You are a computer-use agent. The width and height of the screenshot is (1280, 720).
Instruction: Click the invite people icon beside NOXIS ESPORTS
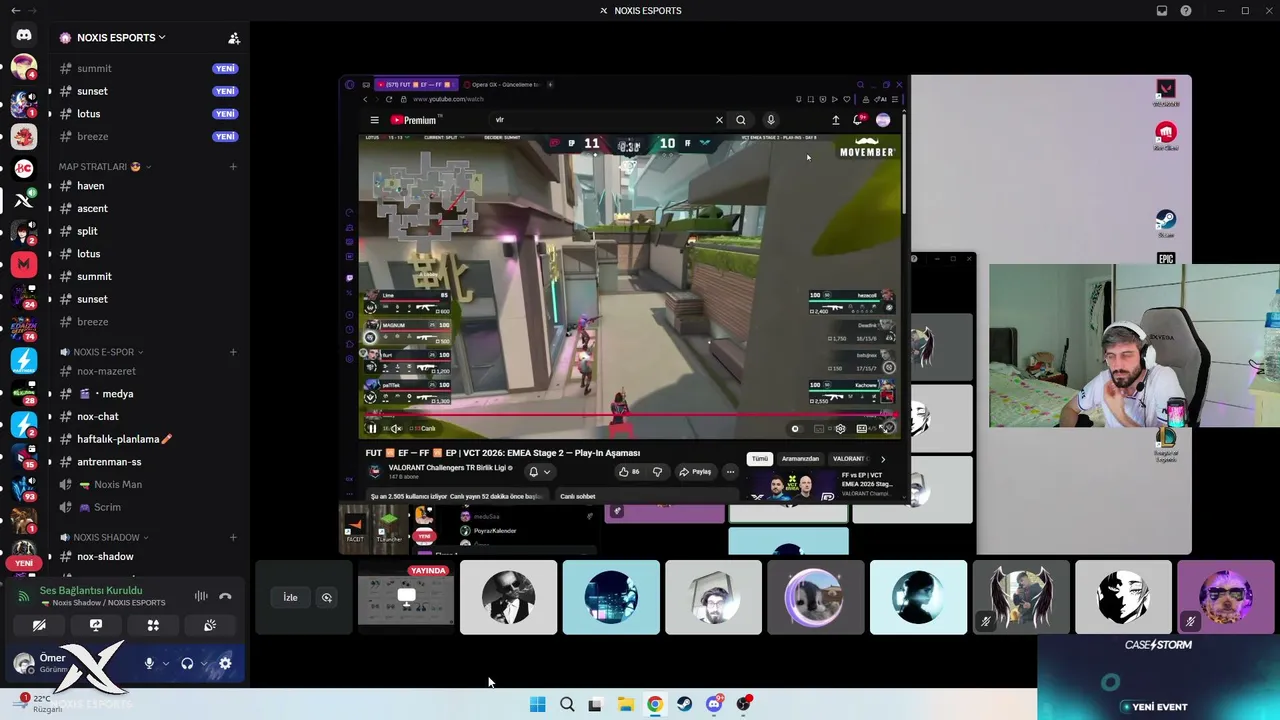coord(234,38)
